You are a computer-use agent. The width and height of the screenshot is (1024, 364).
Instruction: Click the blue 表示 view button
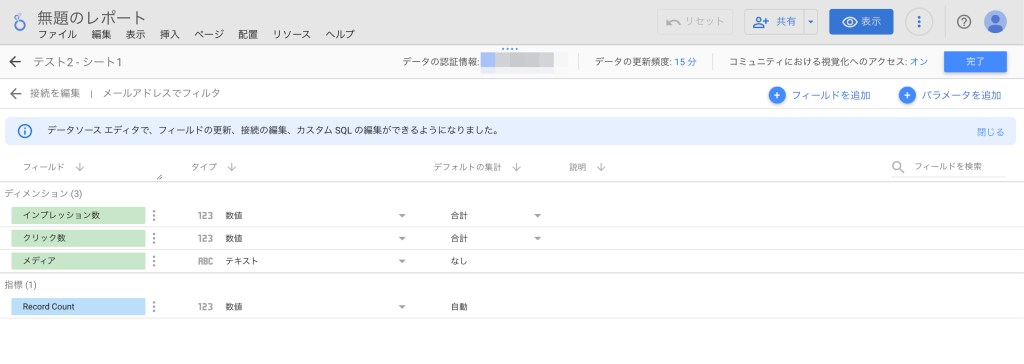pyautogui.click(x=861, y=22)
